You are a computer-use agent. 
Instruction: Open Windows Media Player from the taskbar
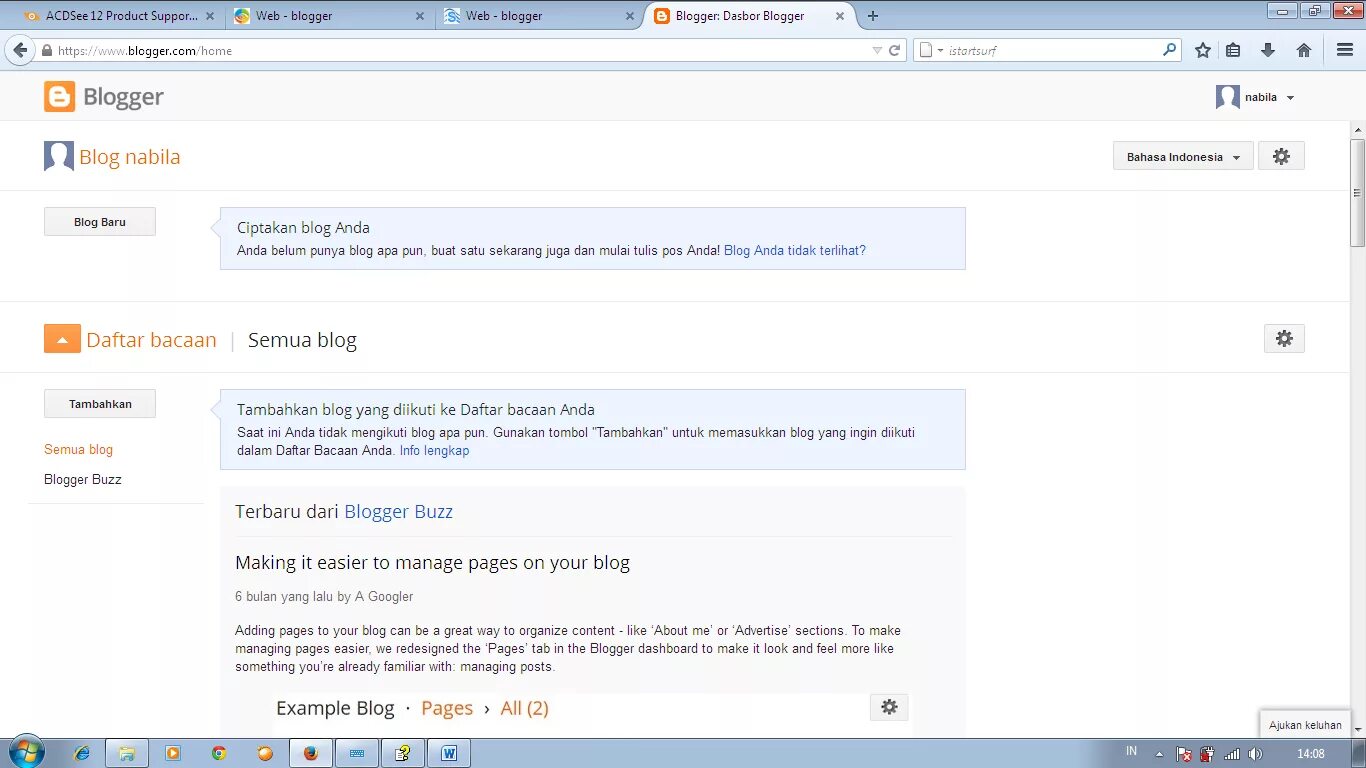[x=173, y=753]
